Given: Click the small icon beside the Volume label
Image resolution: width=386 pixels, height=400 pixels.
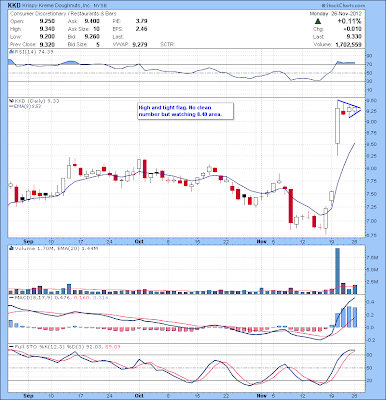Looking at the screenshot, I should [x=11, y=248].
